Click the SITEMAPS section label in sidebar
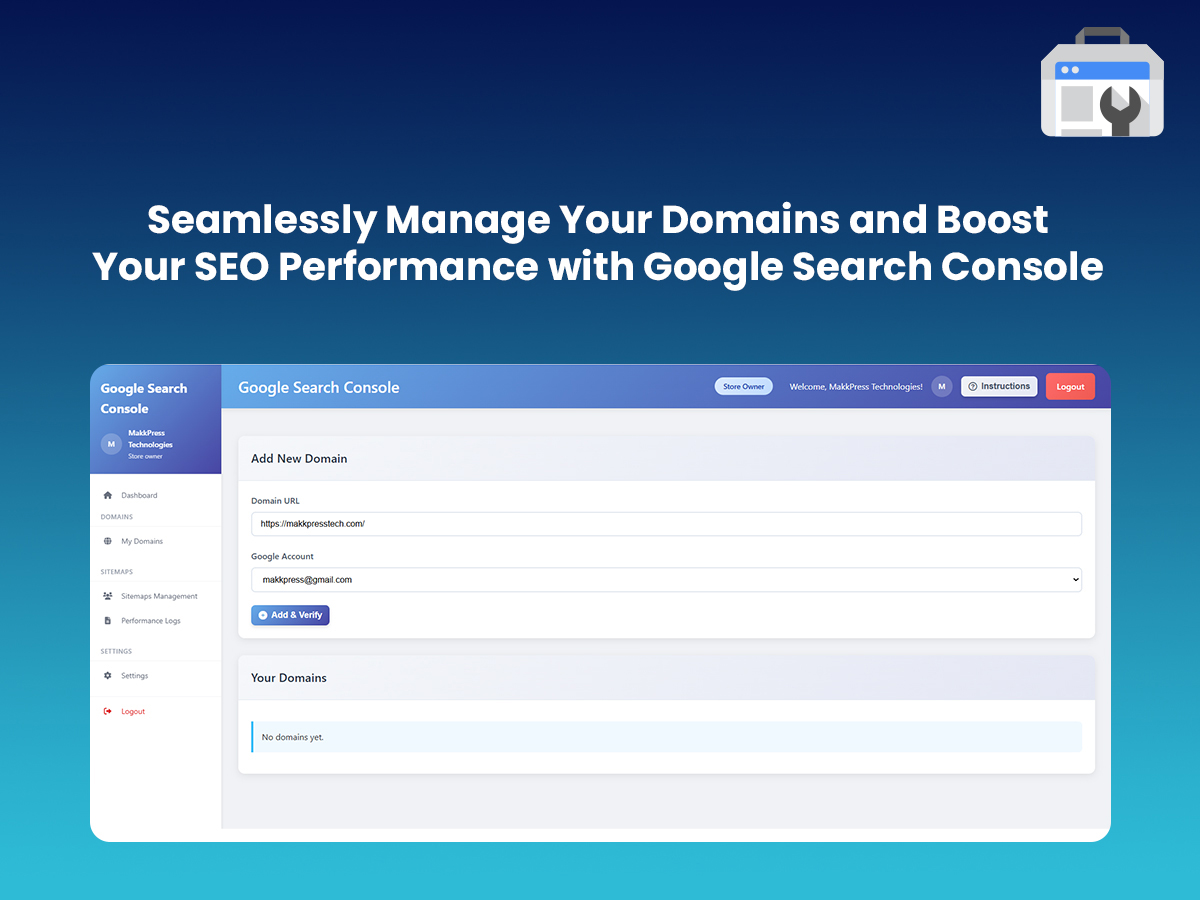Viewport: 1200px width, 900px height. pyautogui.click(x=117, y=572)
